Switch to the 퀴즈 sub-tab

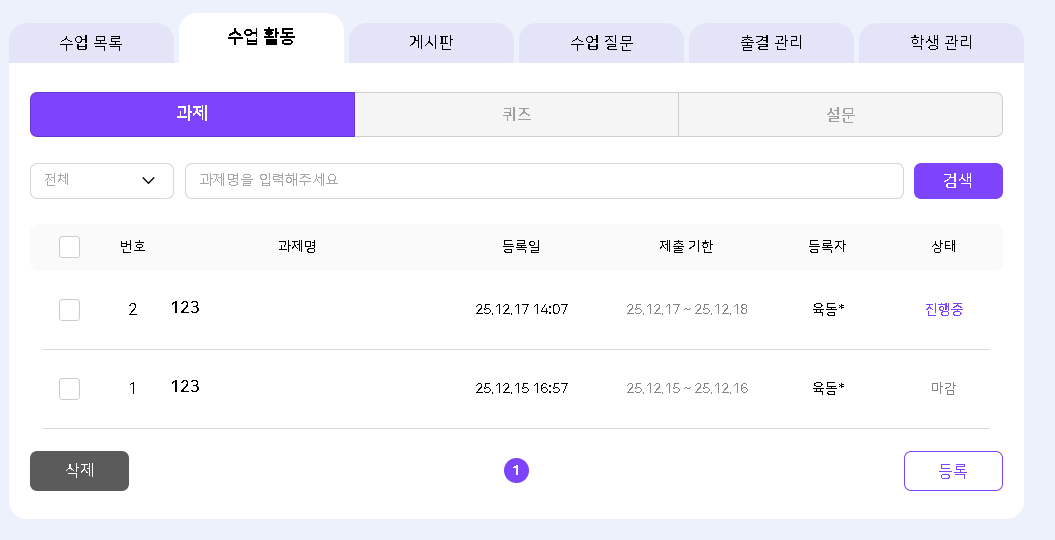click(x=516, y=115)
